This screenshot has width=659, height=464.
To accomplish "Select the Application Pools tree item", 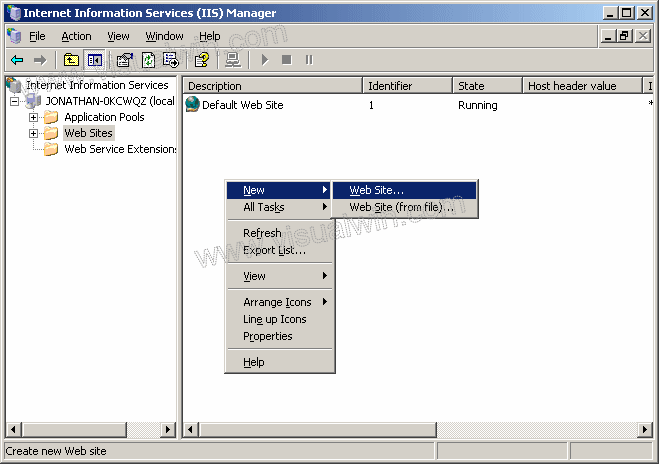I will (x=104, y=117).
